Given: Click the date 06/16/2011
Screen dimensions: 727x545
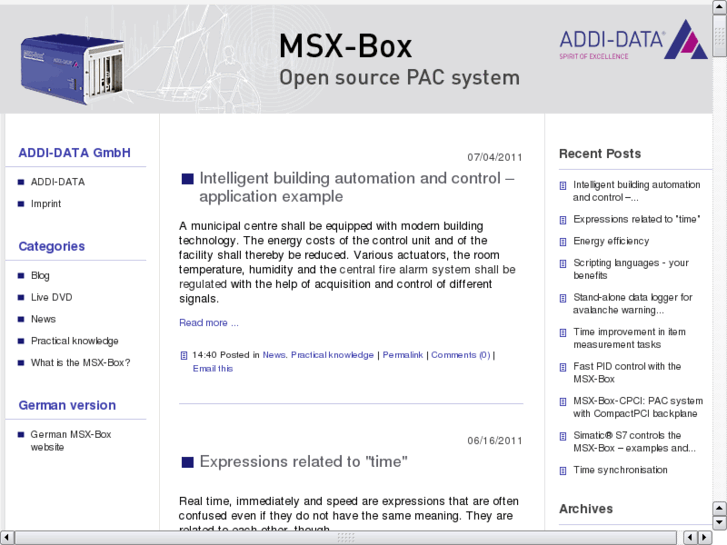Looking at the screenshot, I should click(495, 441).
